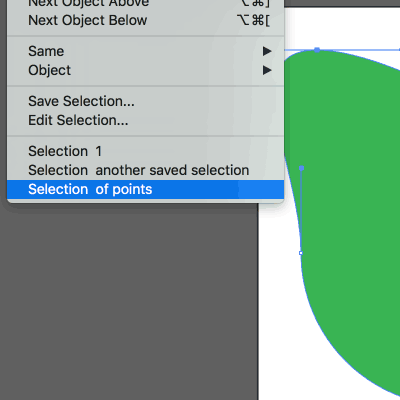Click the round direction handle inside green shape
Screen dimensions: 400x400
pos(302,169)
